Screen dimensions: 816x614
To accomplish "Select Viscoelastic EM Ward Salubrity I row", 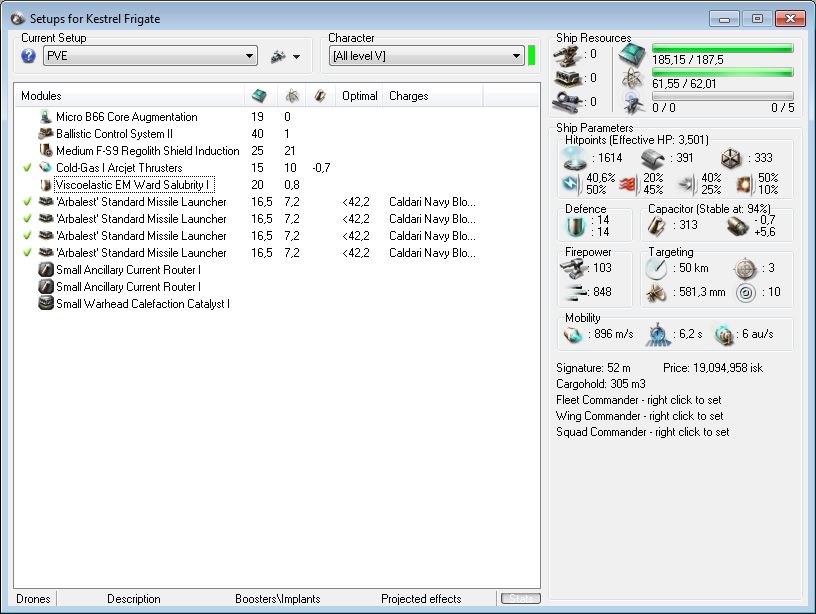I will pos(277,185).
